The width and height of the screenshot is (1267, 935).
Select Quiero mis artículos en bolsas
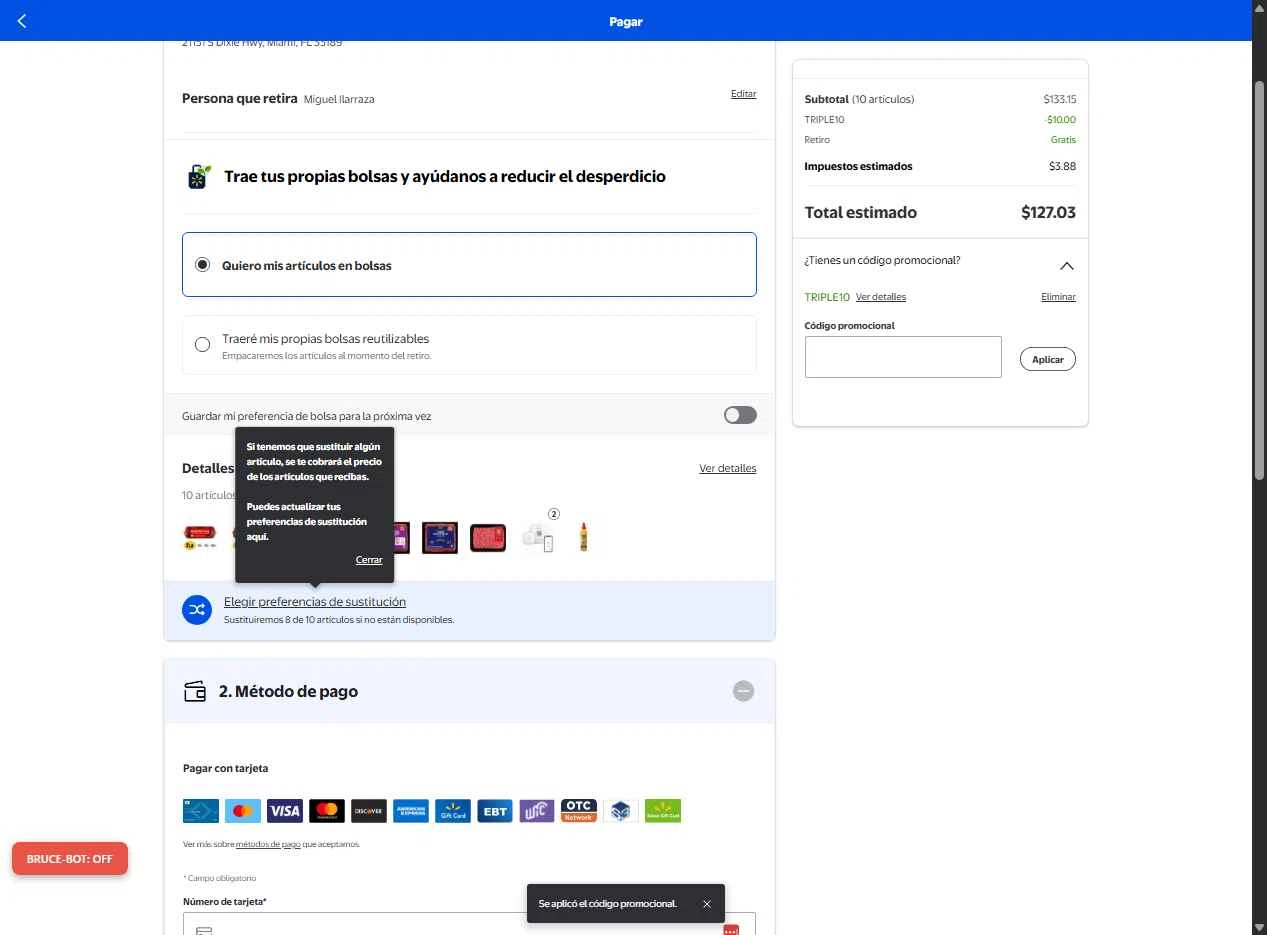pyautogui.click(x=469, y=265)
